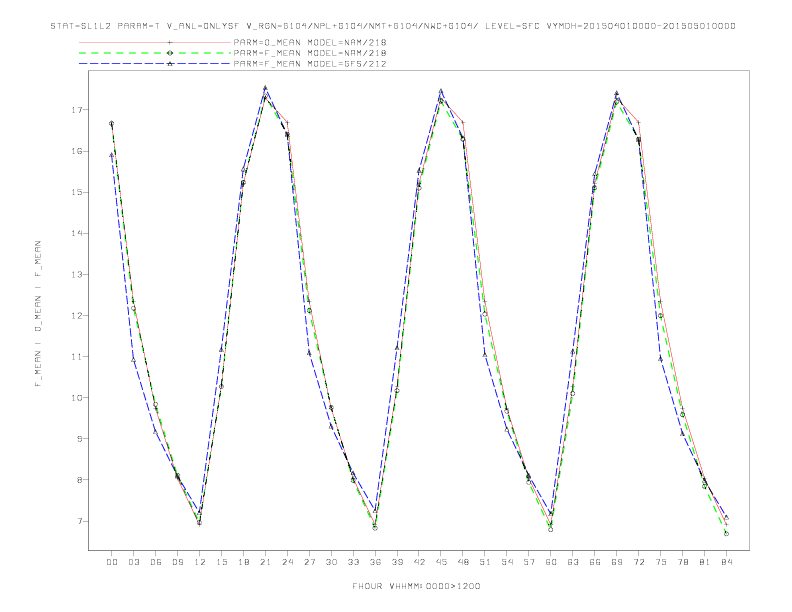Click the x-axis forecast hour label '06'

pos(156,562)
